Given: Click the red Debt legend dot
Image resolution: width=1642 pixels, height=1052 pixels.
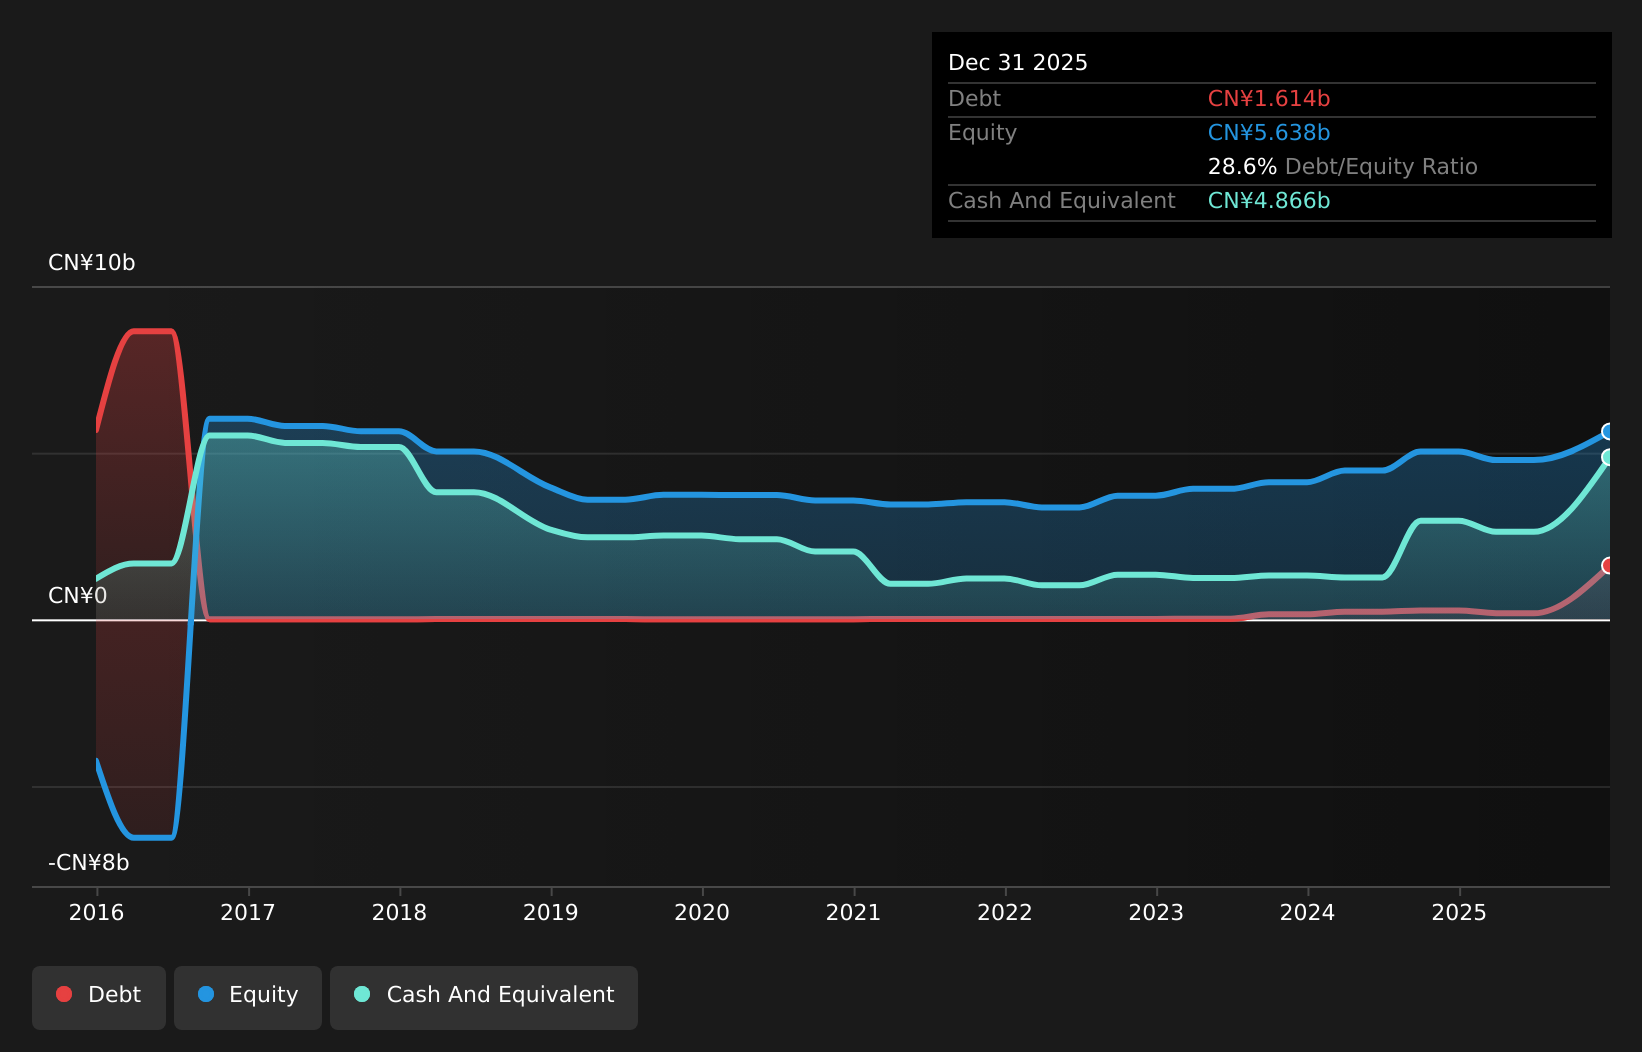Looking at the screenshot, I should [x=64, y=994].
